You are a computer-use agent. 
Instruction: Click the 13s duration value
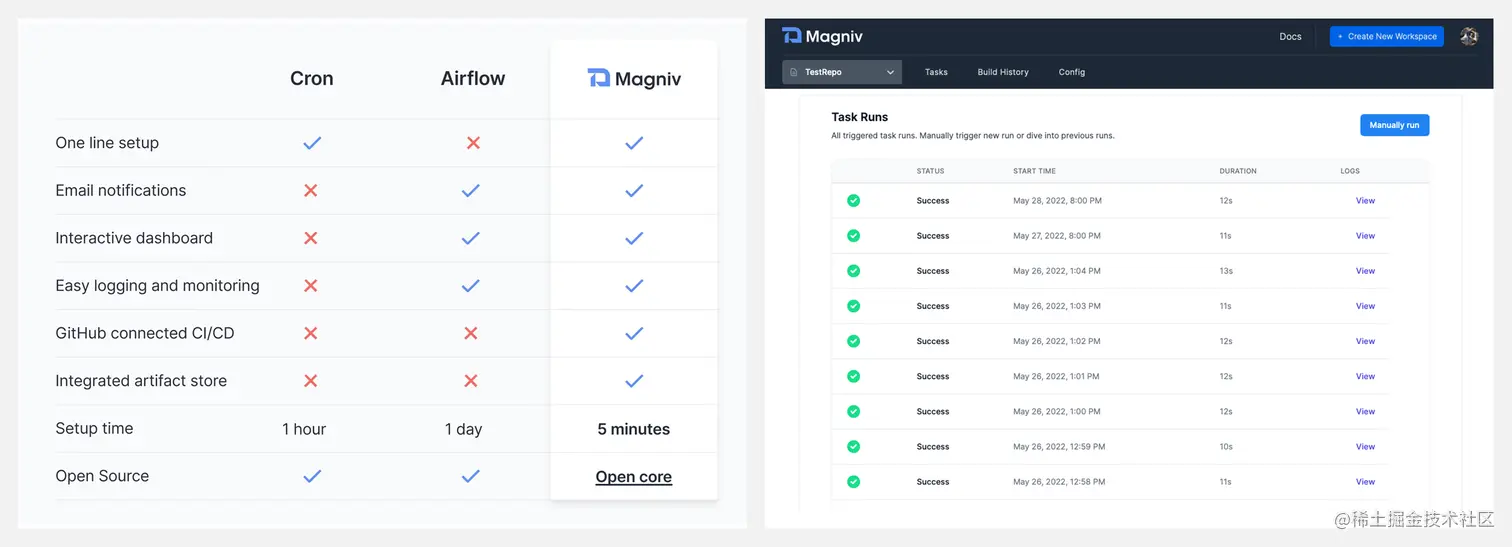[1226, 271]
